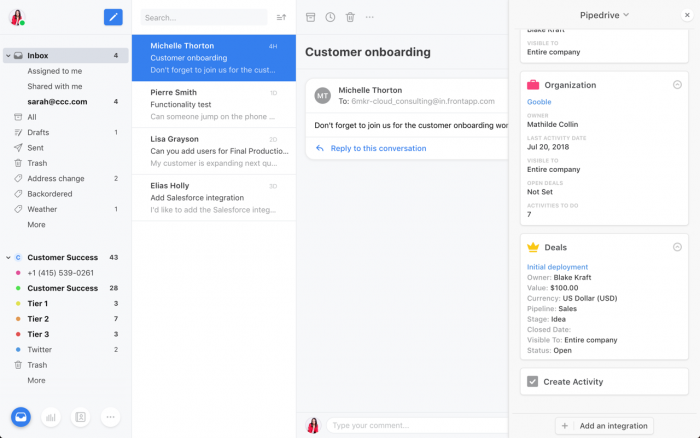This screenshot has width=700, height=438.
Task: Open the Pipedrive integration dropdown
Action: (604, 15)
